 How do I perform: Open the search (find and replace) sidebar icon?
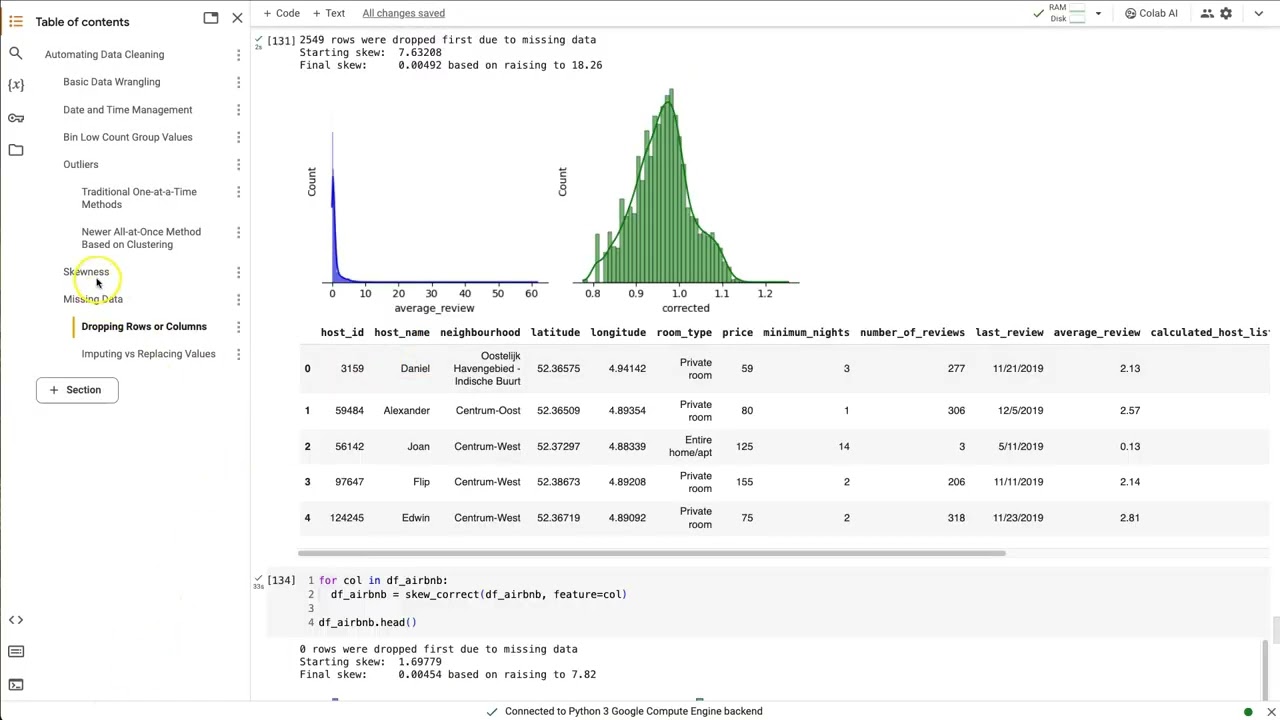click(16, 53)
